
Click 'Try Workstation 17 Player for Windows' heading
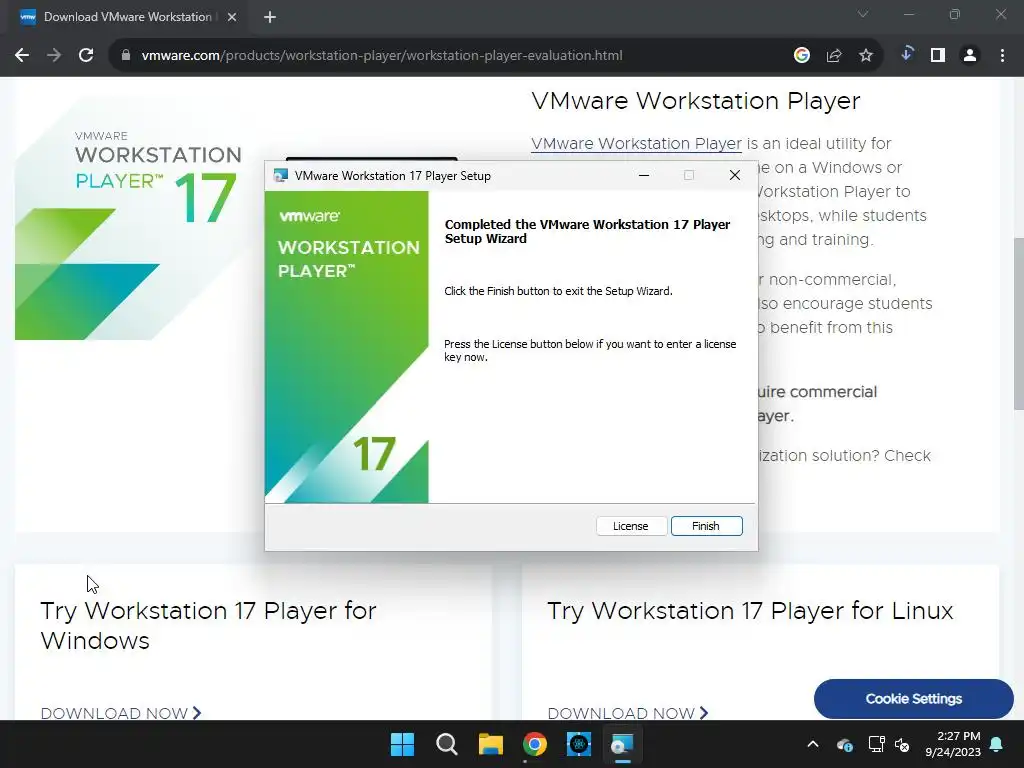point(208,626)
